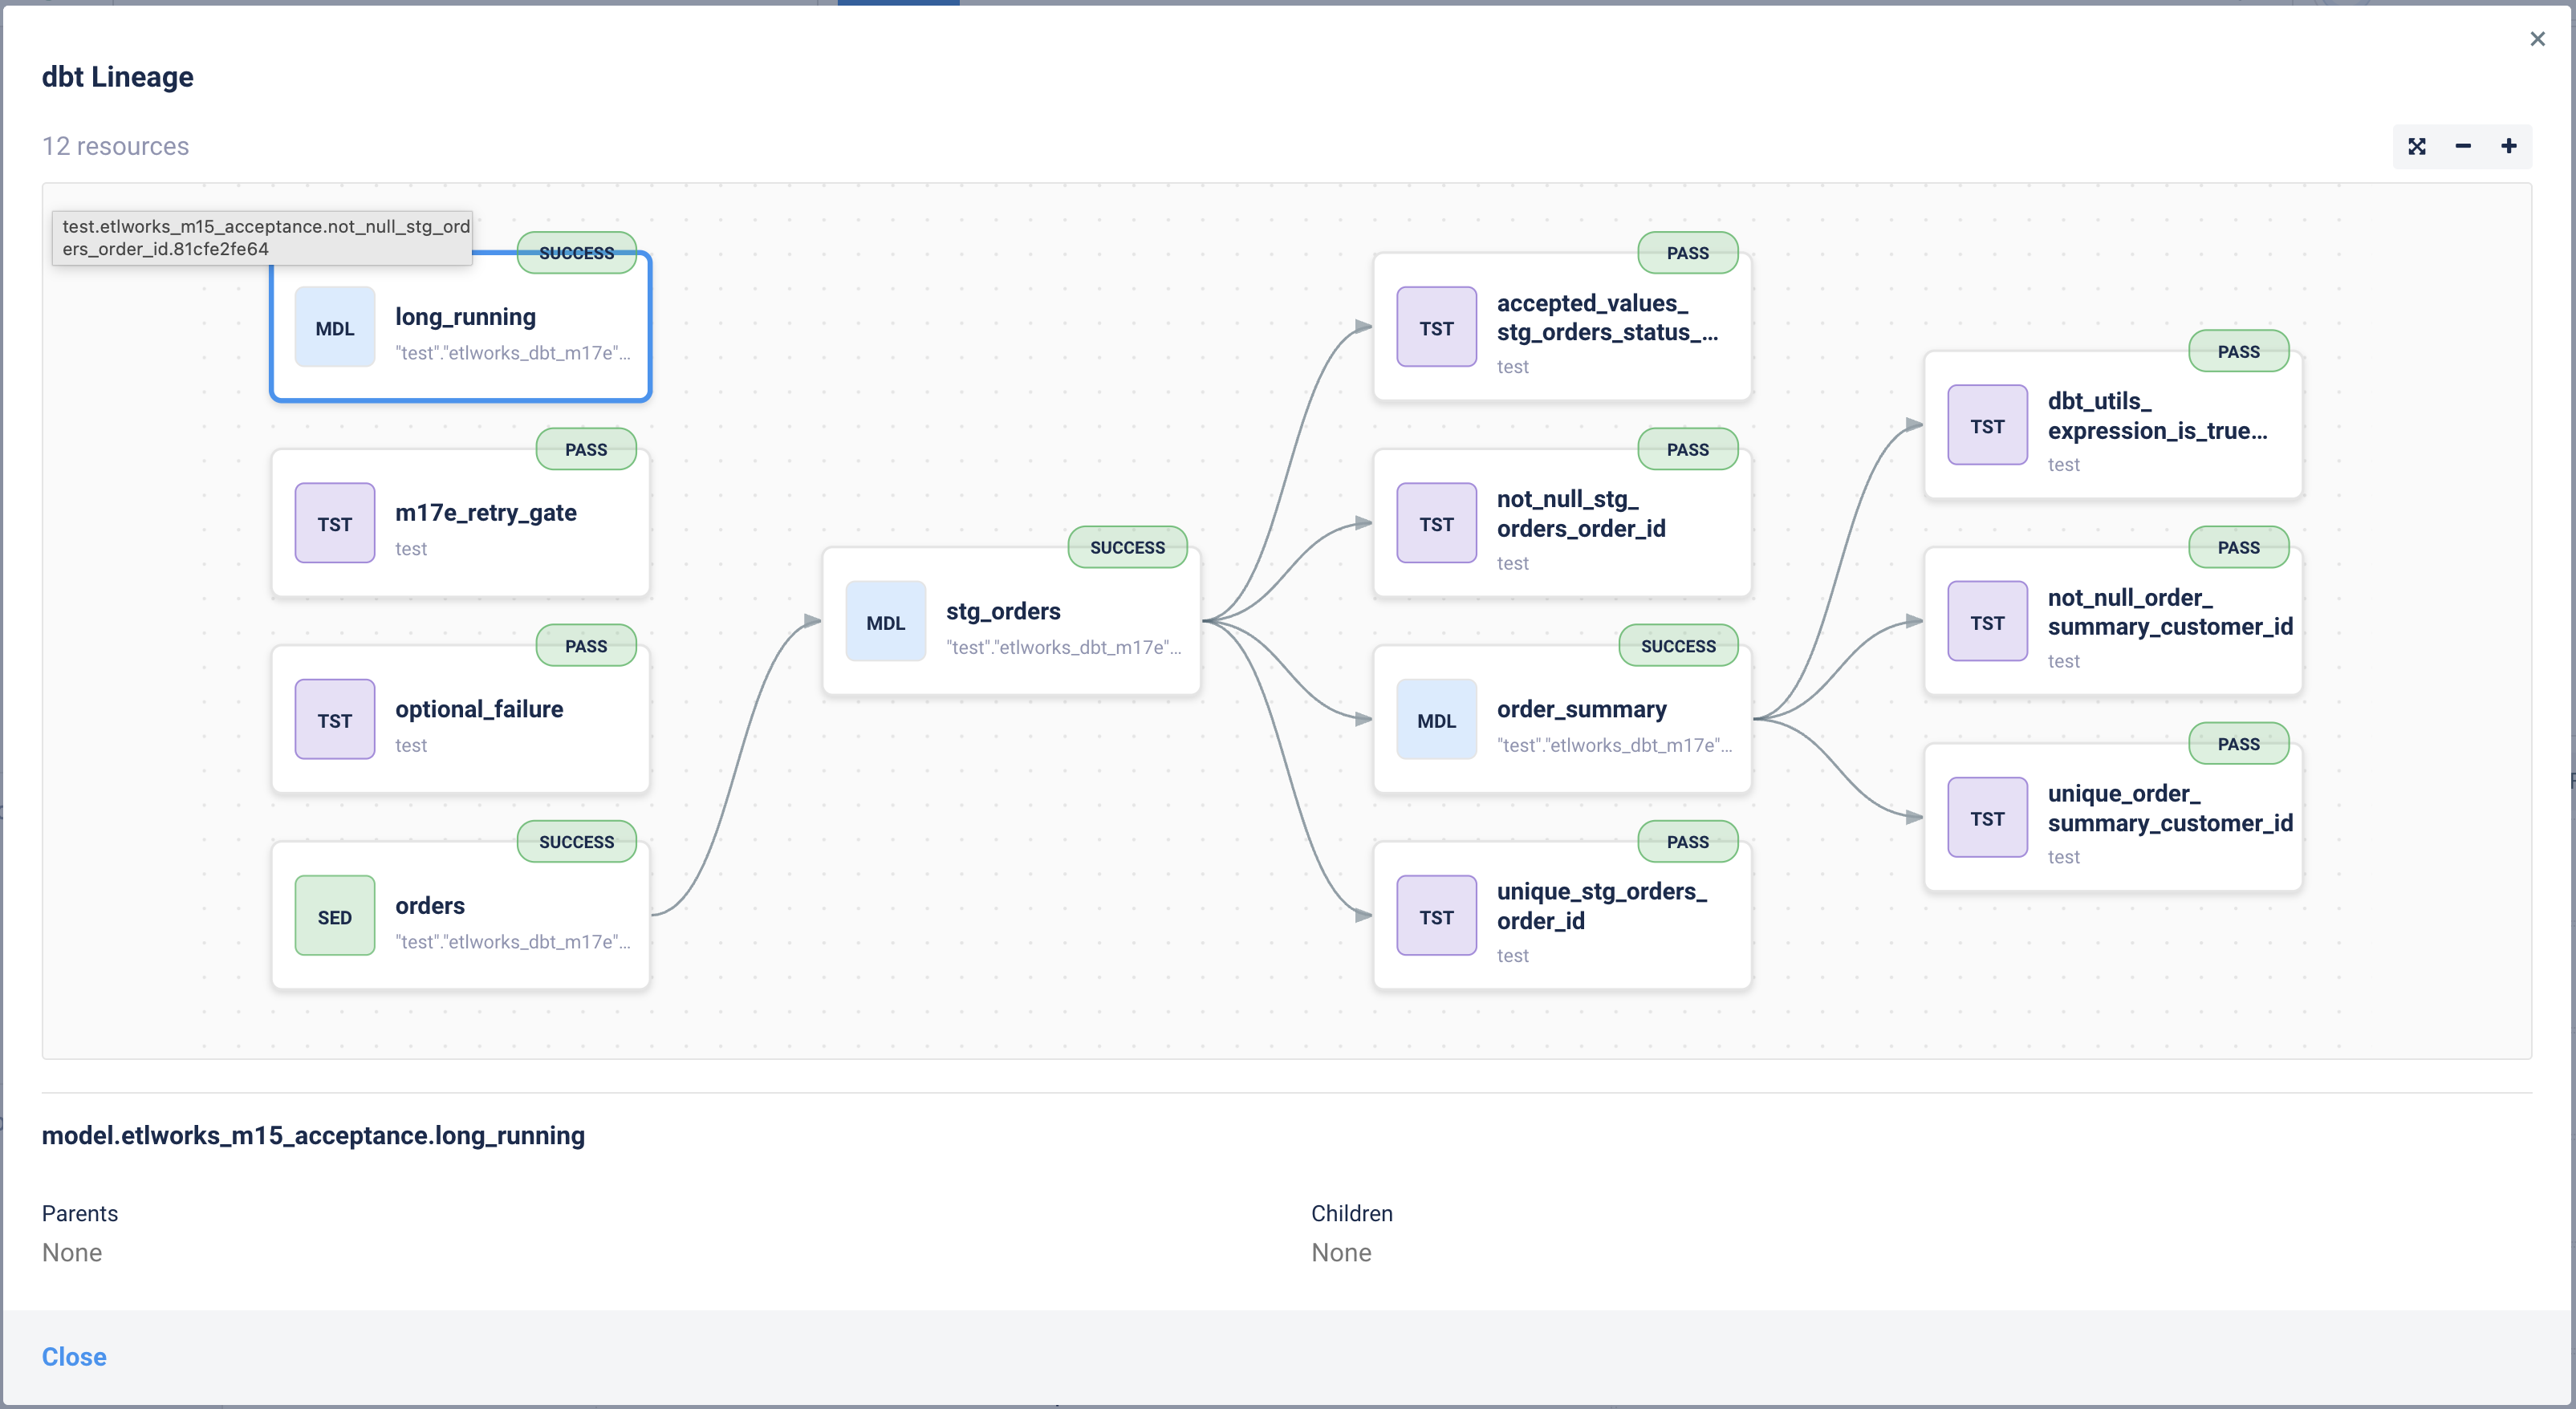Screen dimensions: 2576x1409
Task: Click the MDL icon of long_running
Action: [335, 327]
